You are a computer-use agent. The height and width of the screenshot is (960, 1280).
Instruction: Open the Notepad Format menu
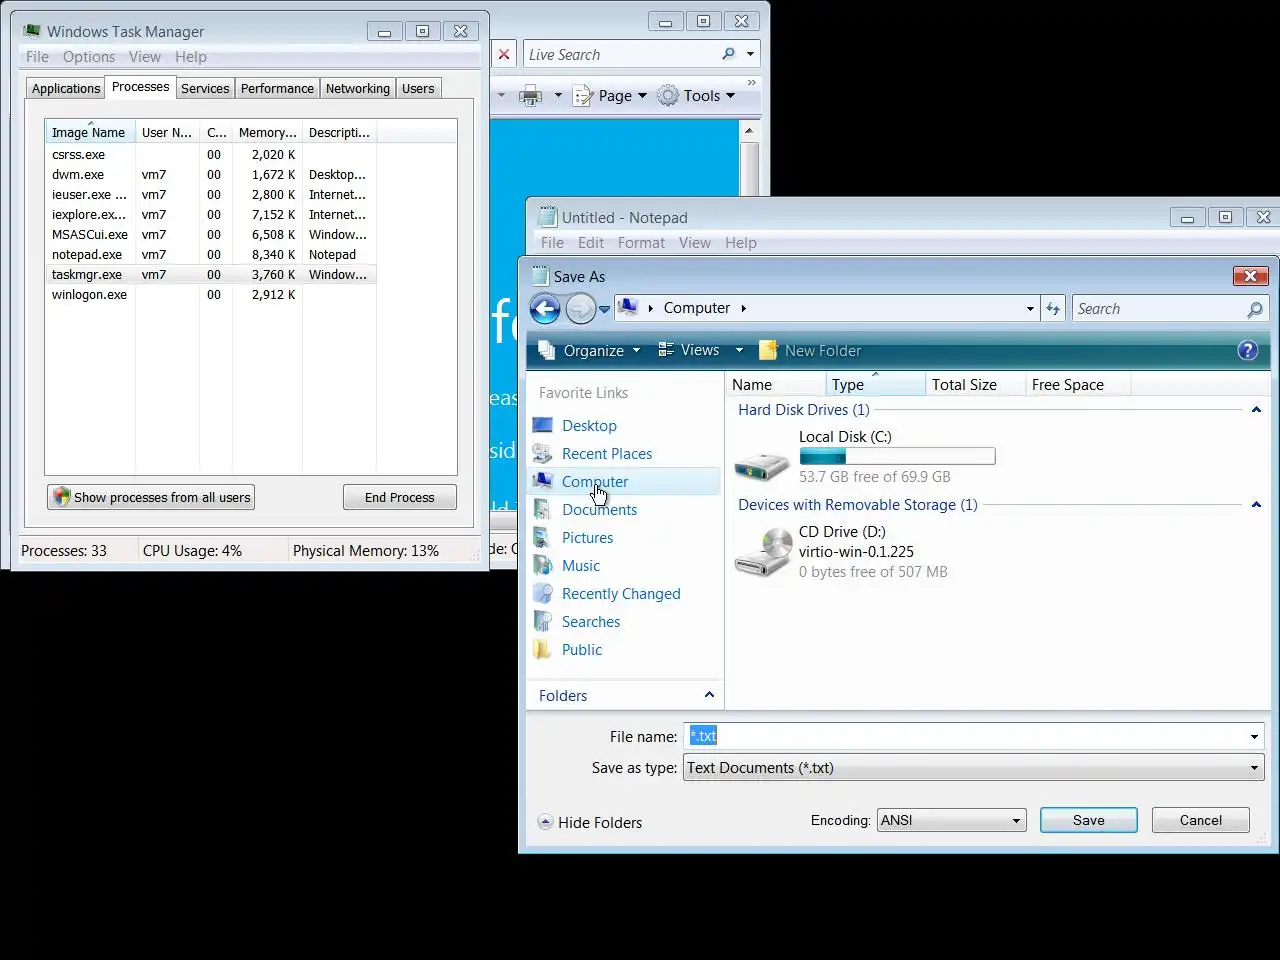[641, 243]
